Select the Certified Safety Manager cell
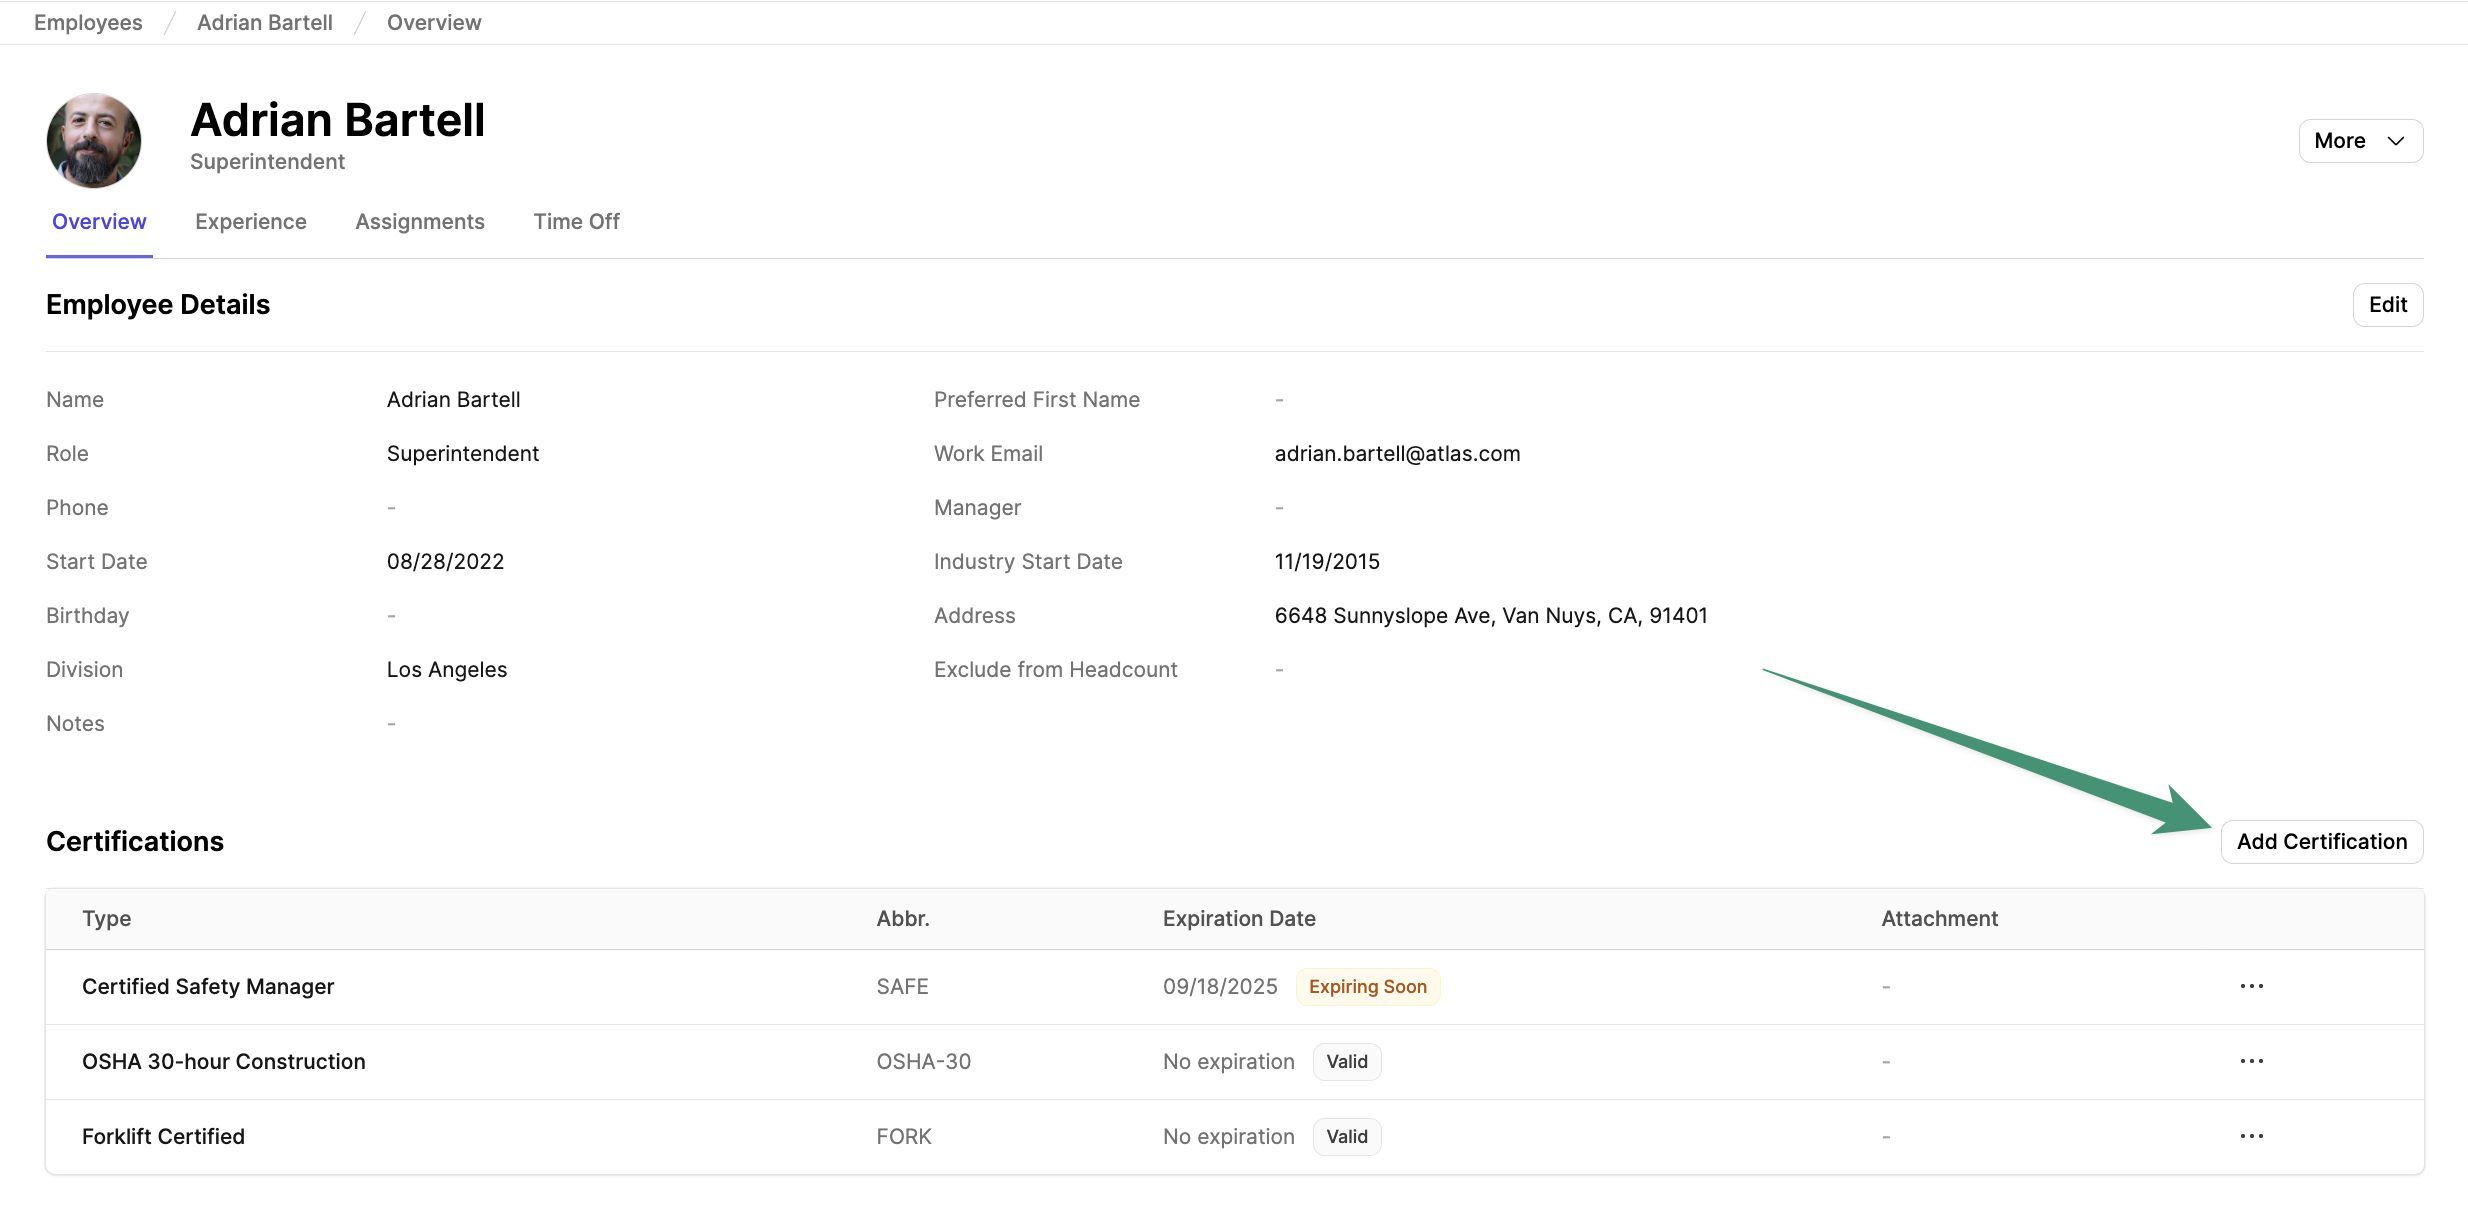Screen dimensions: 2468x1212 click(208, 987)
